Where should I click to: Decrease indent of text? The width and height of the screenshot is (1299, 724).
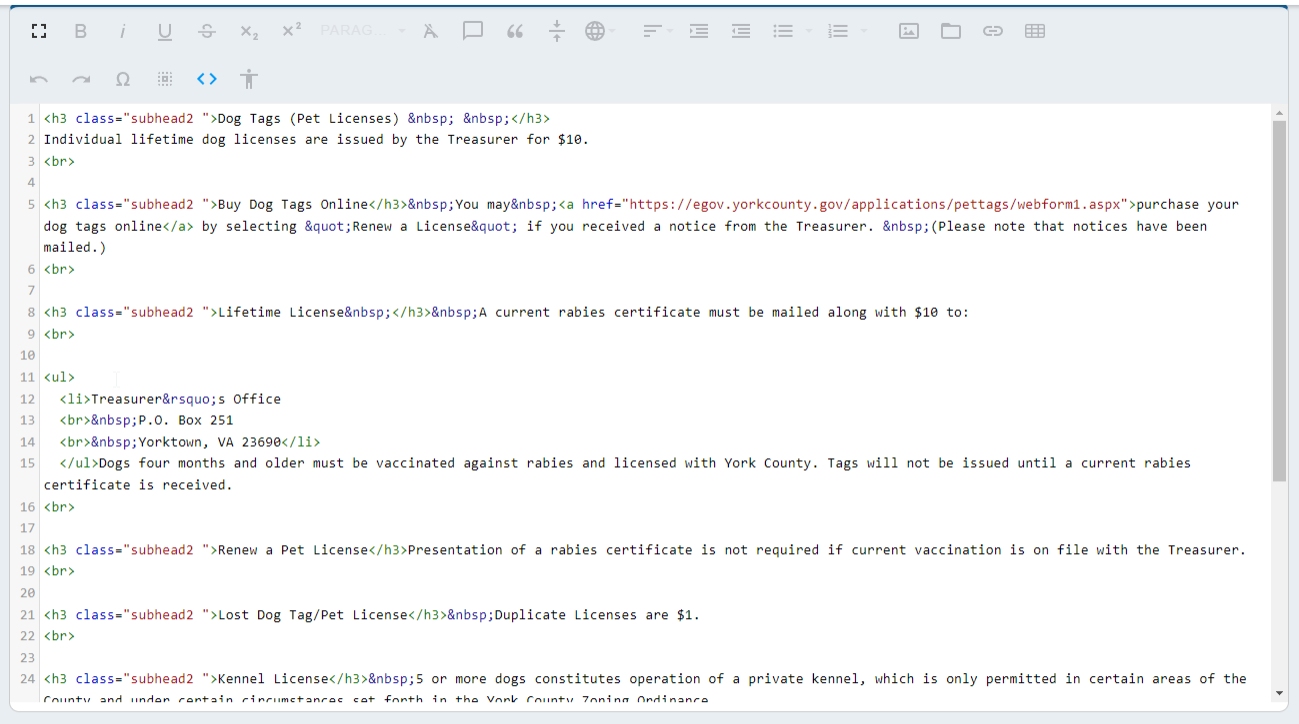741,31
